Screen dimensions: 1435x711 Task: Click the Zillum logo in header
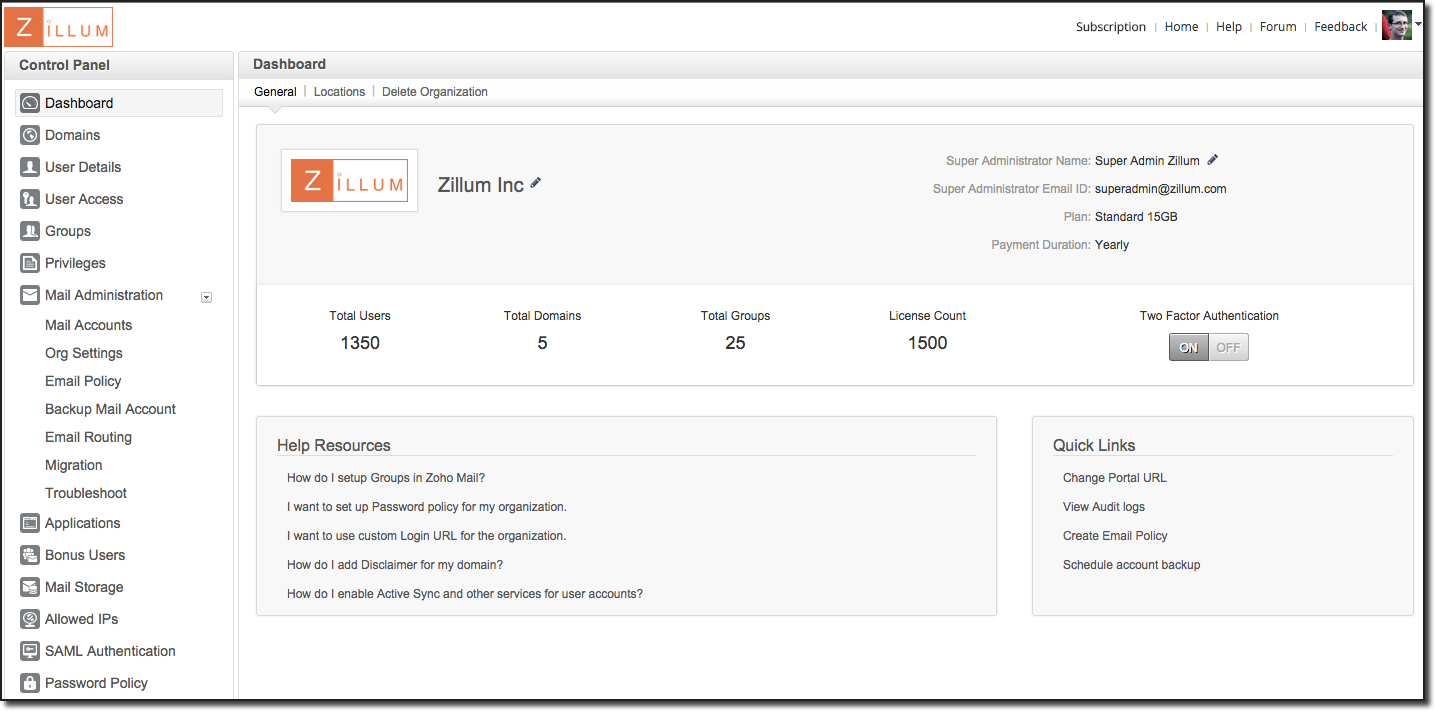pyautogui.click(x=59, y=27)
